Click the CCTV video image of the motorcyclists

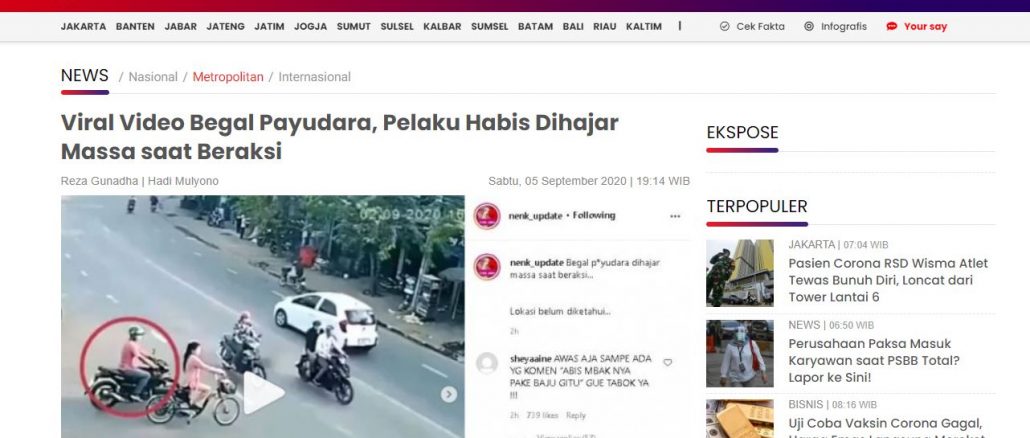point(263,317)
